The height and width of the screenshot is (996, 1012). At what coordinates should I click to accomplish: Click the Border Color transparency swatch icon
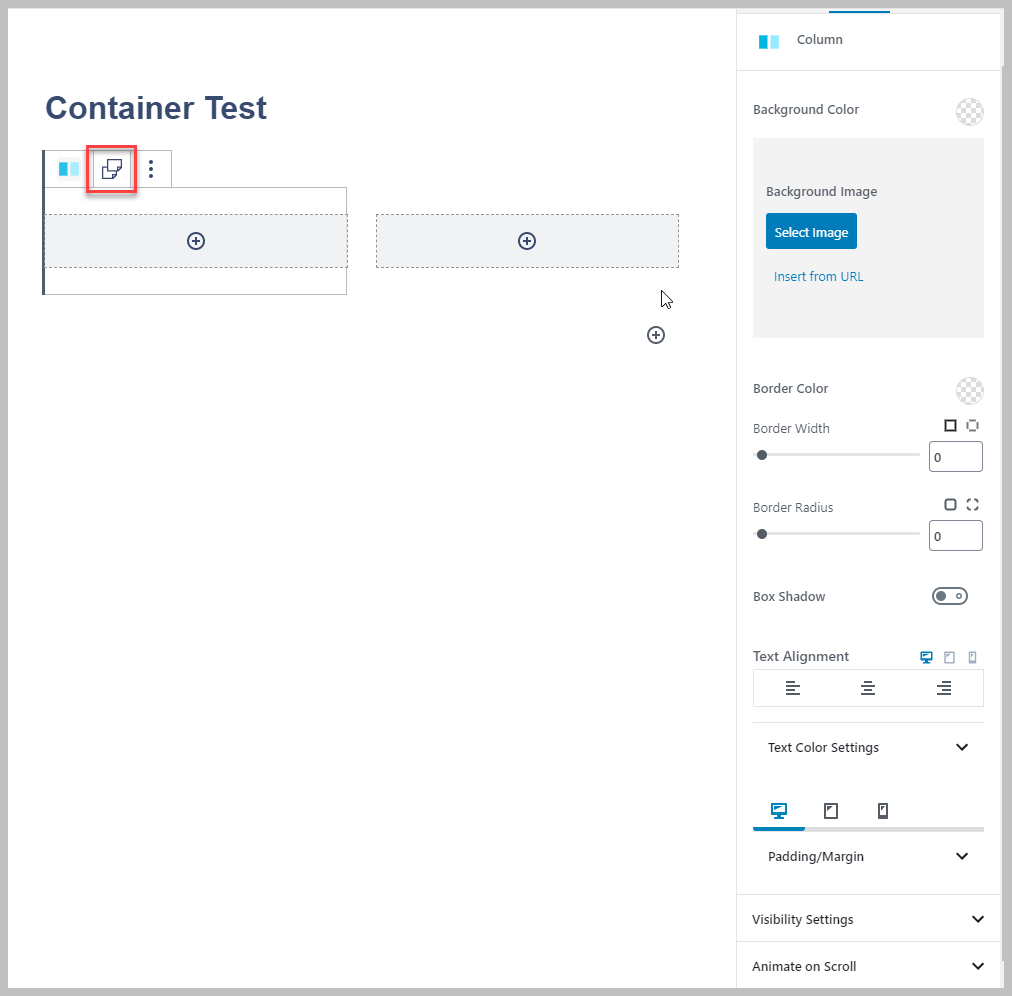click(969, 390)
